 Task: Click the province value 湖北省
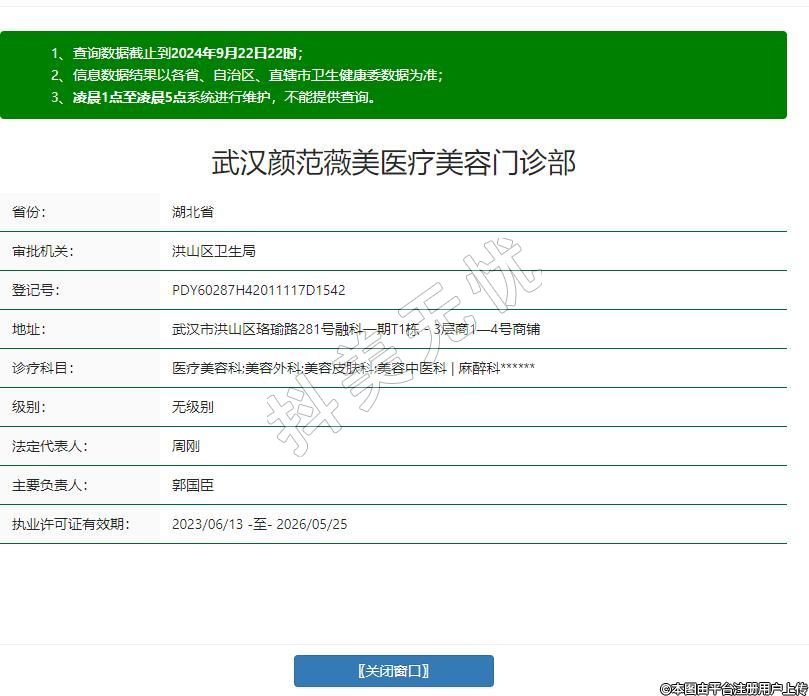[192, 212]
